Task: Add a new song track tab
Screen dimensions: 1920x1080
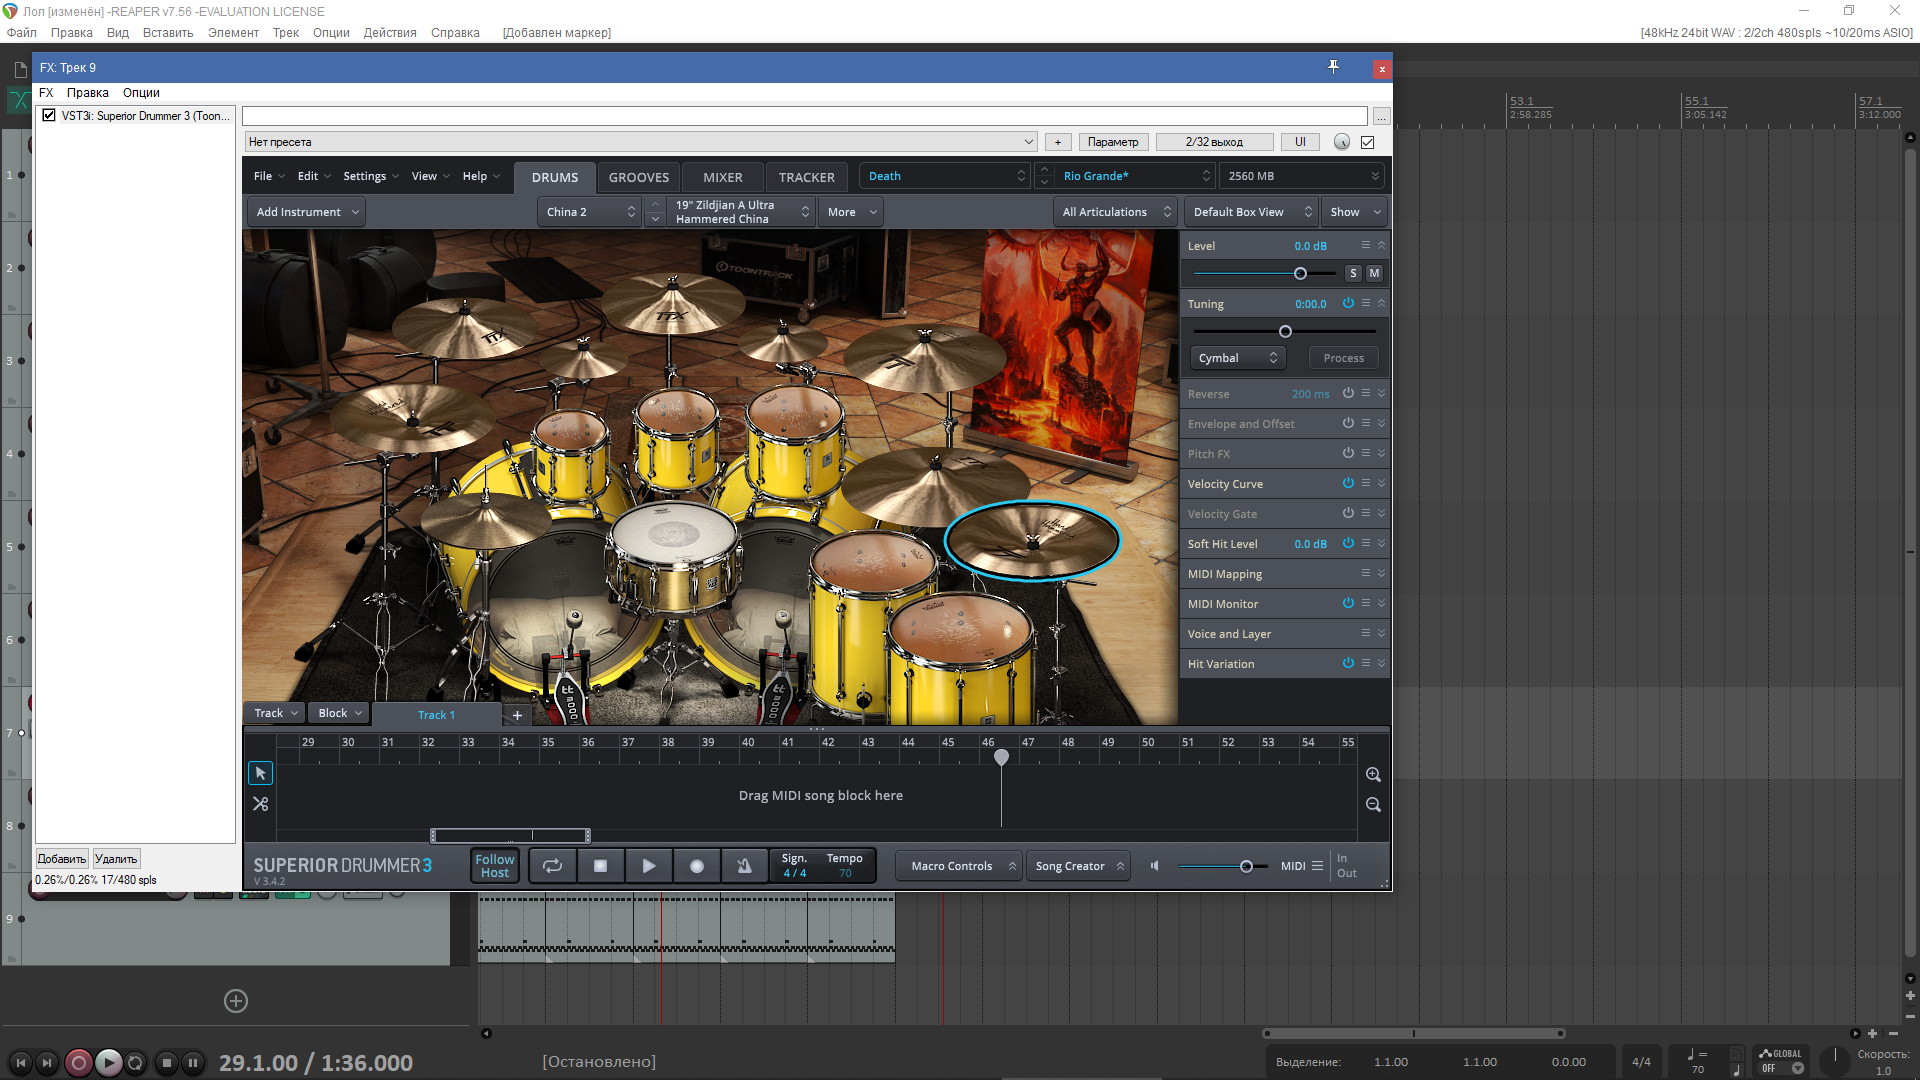Action: (517, 715)
